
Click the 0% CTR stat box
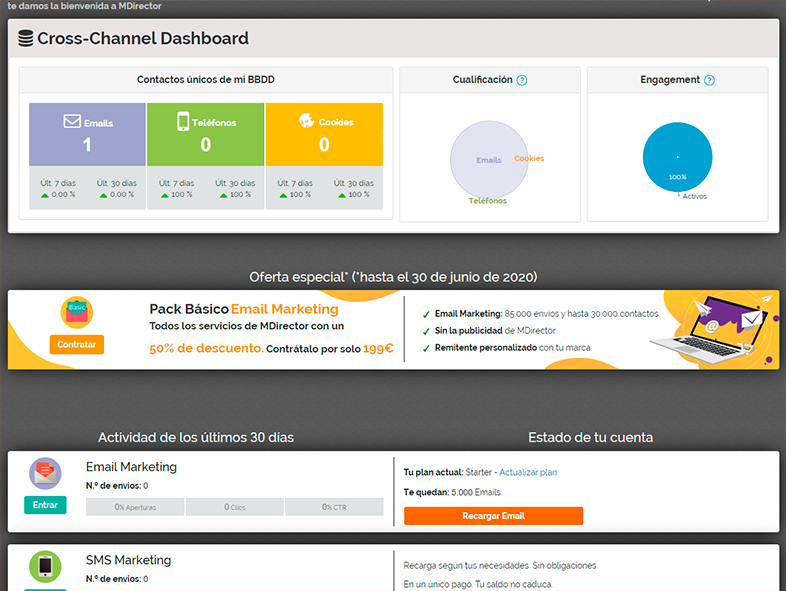334,507
